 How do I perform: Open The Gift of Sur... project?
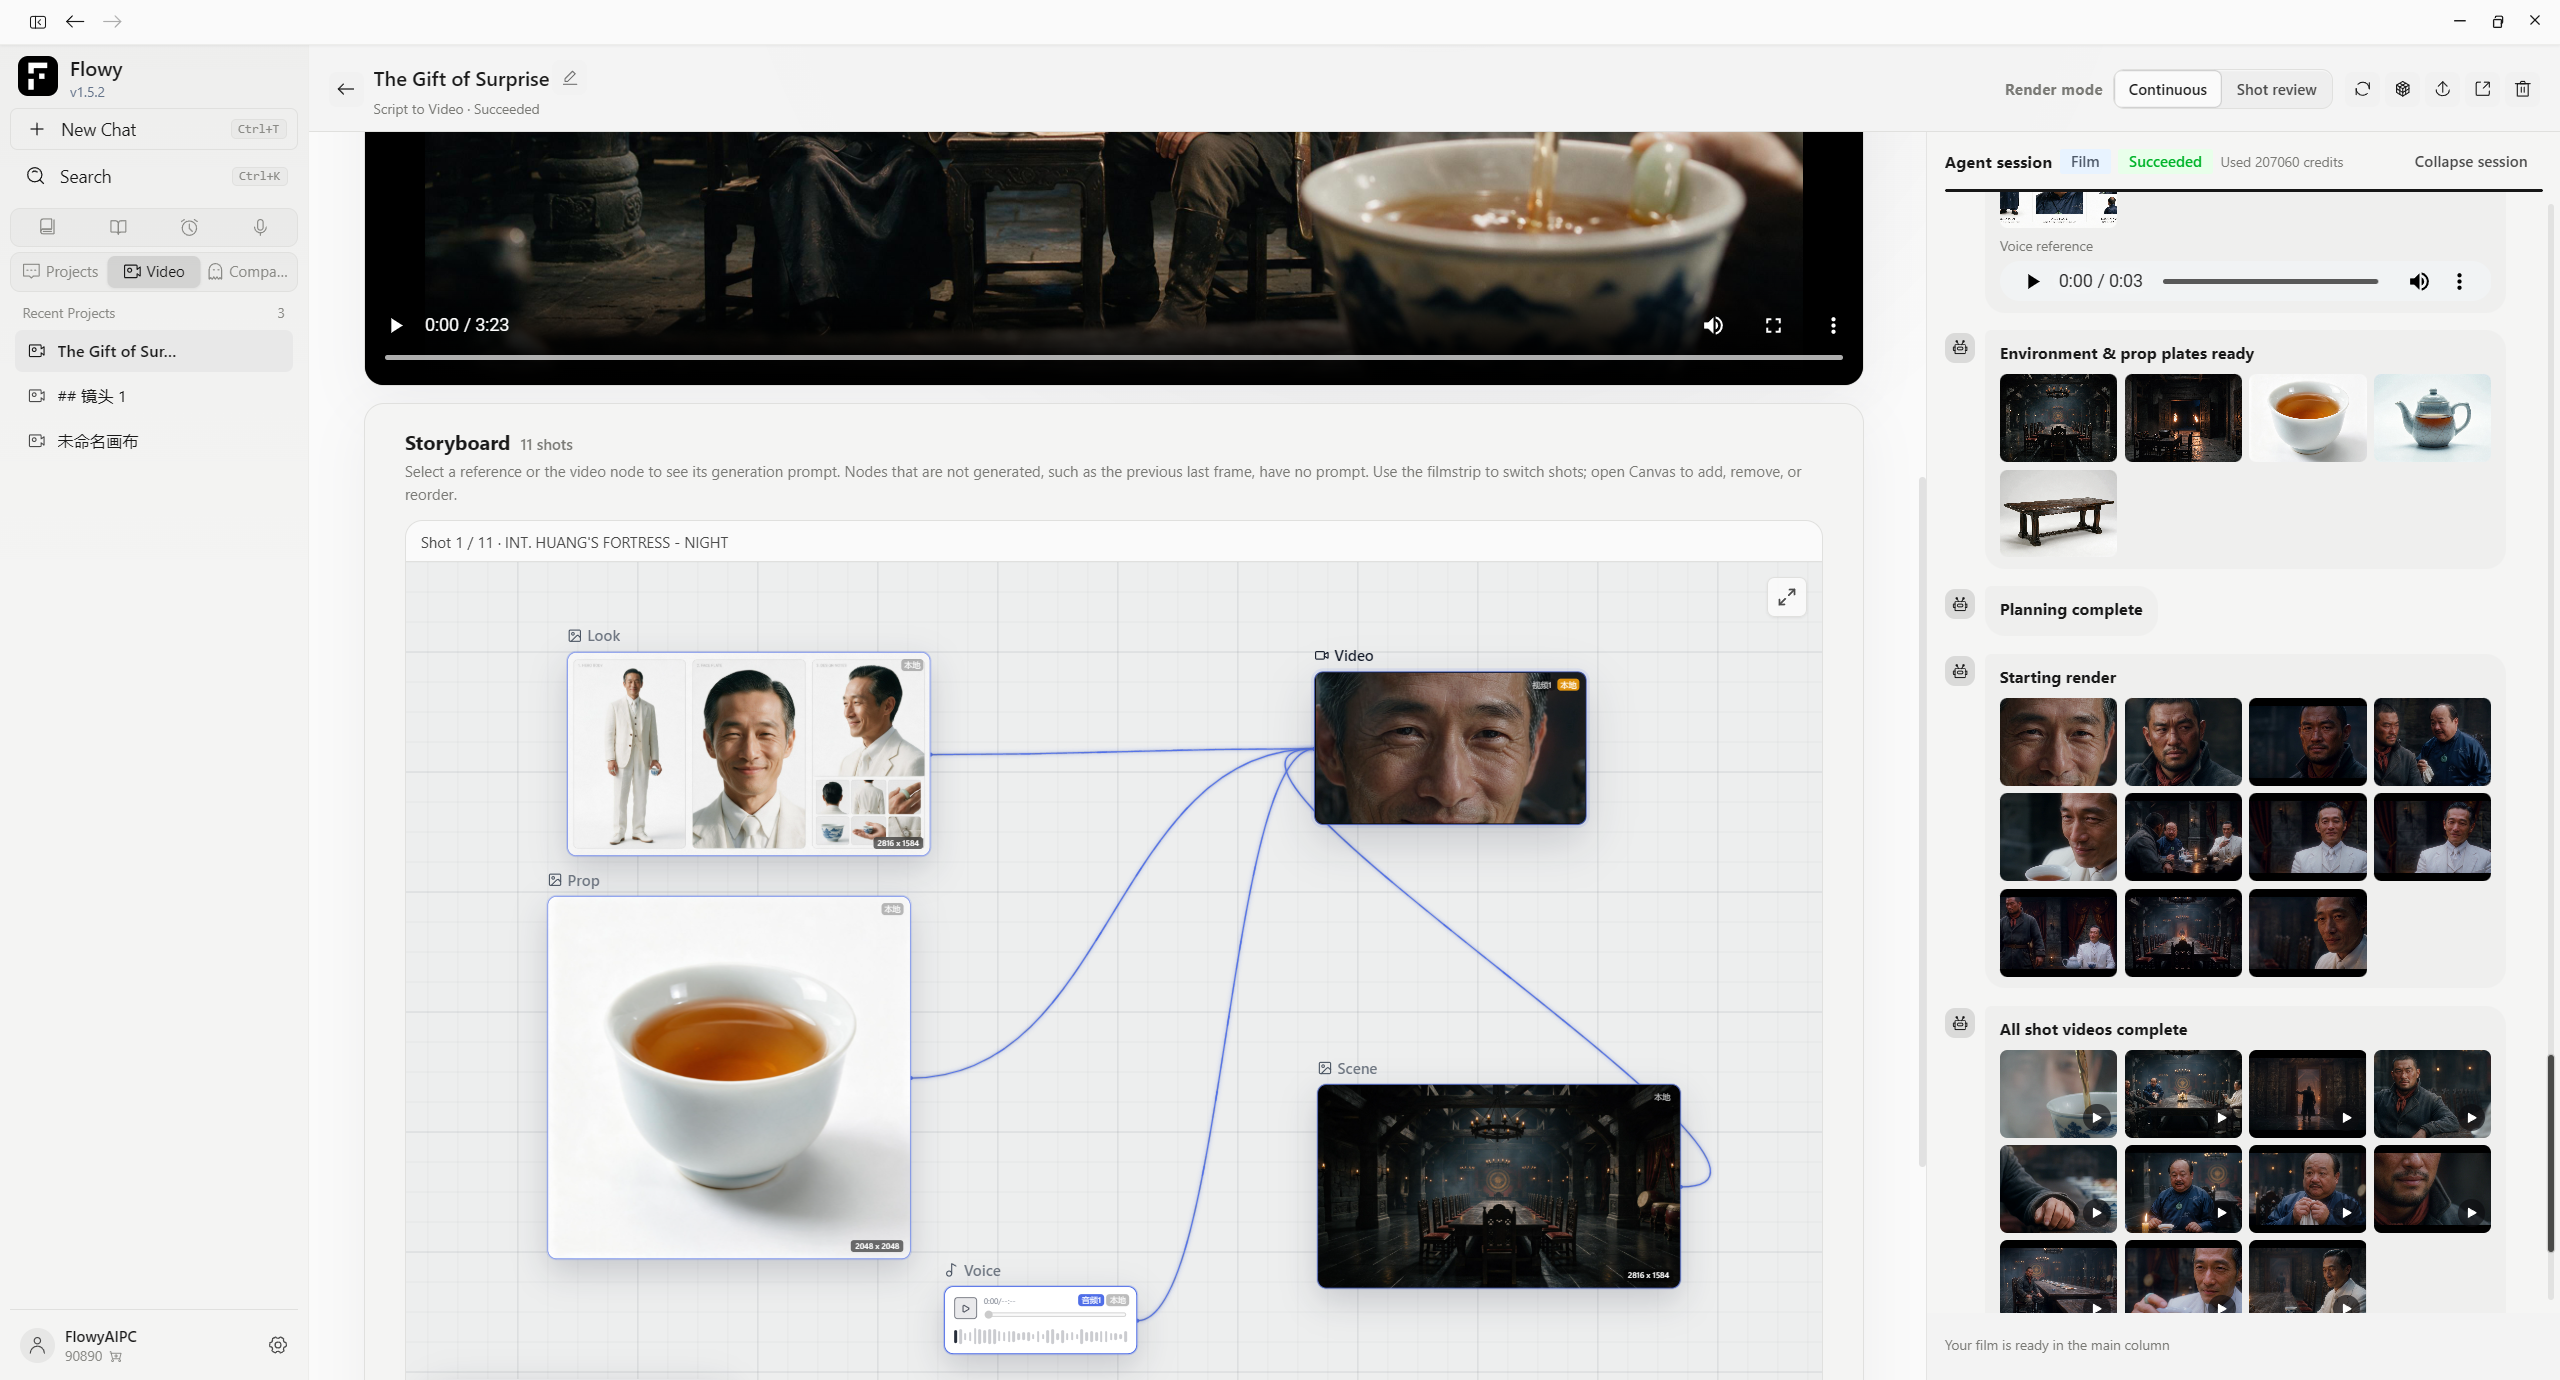click(154, 351)
